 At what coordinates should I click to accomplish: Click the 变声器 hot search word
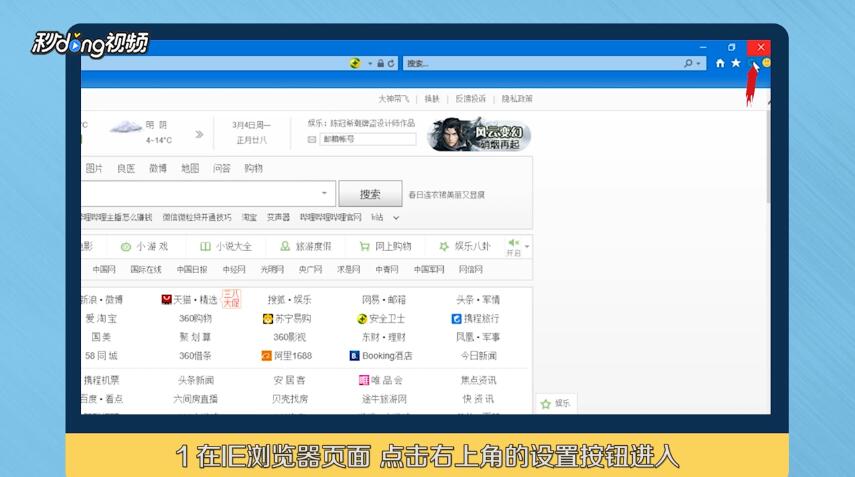(278, 217)
